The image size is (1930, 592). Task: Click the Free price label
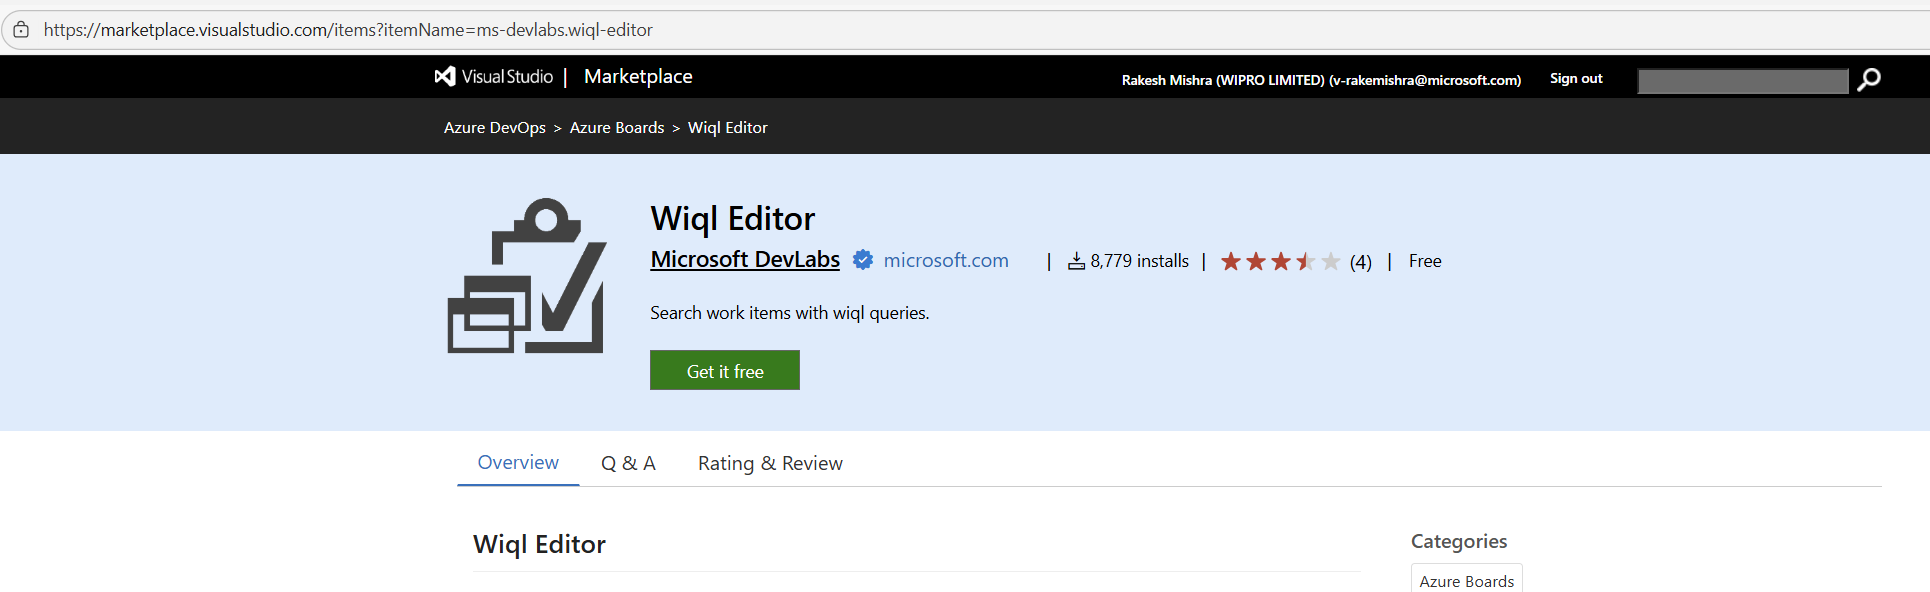tap(1425, 261)
